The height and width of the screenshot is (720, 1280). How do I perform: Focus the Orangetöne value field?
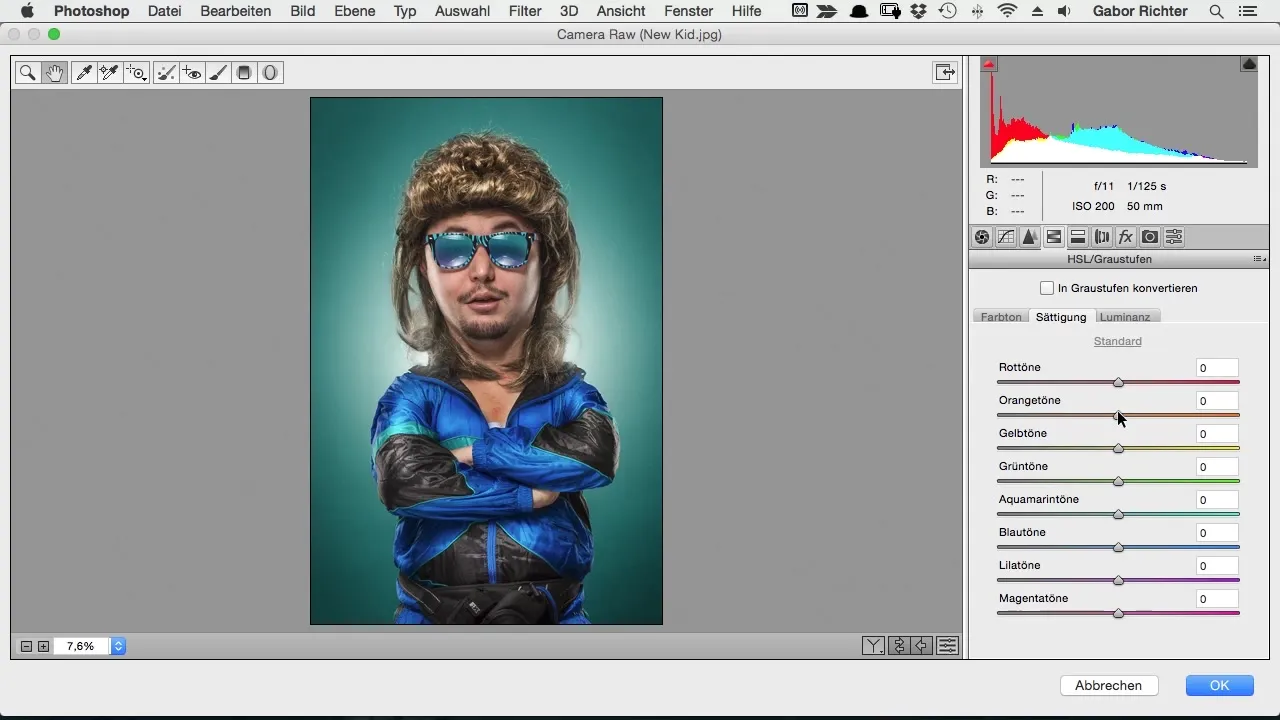pyautogui.click(x=1217, y=401)
